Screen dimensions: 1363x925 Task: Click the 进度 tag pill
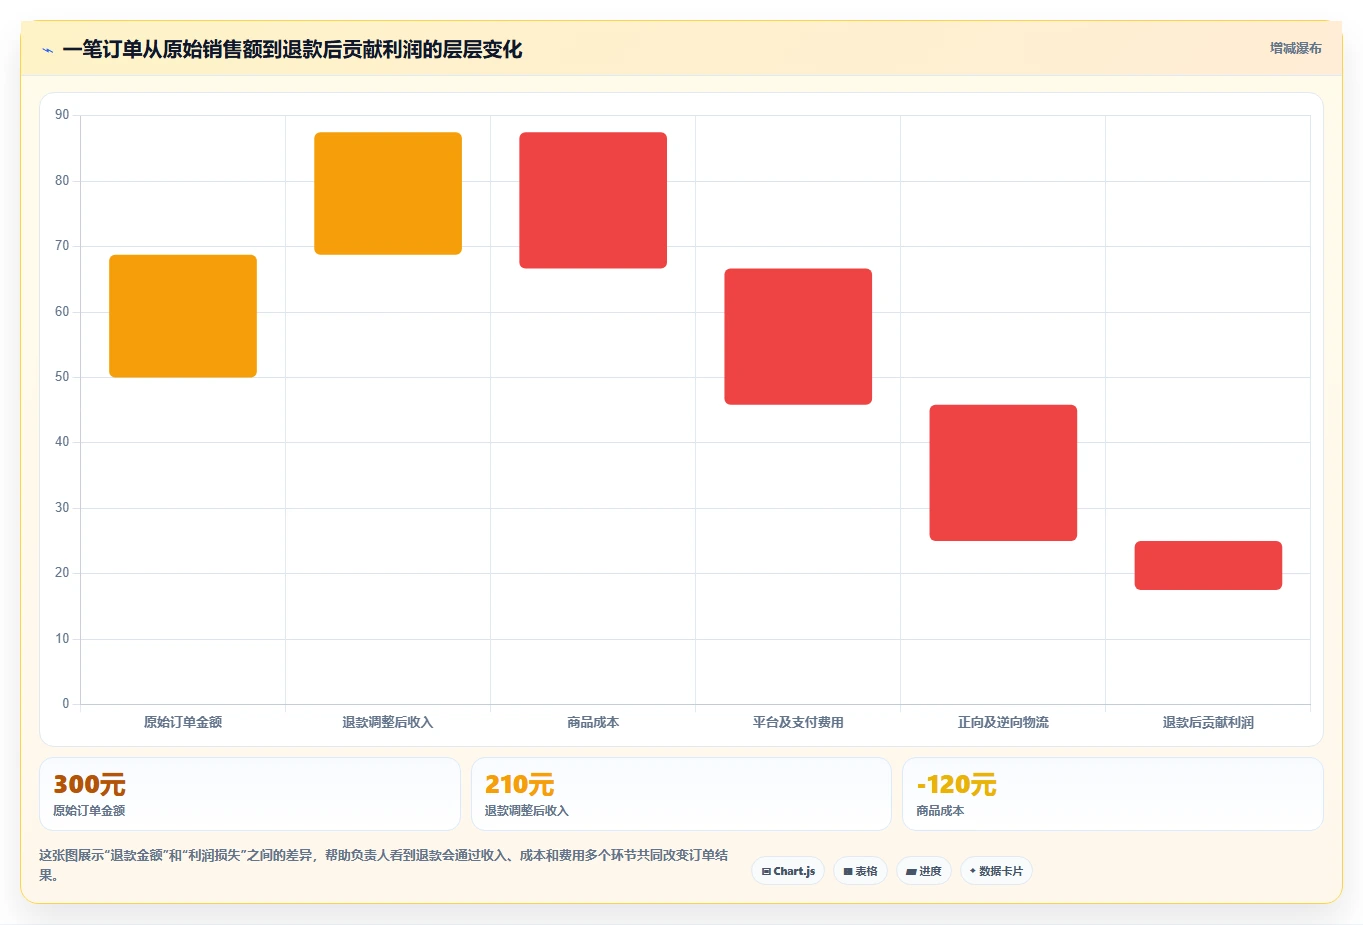tap(924, 871)
